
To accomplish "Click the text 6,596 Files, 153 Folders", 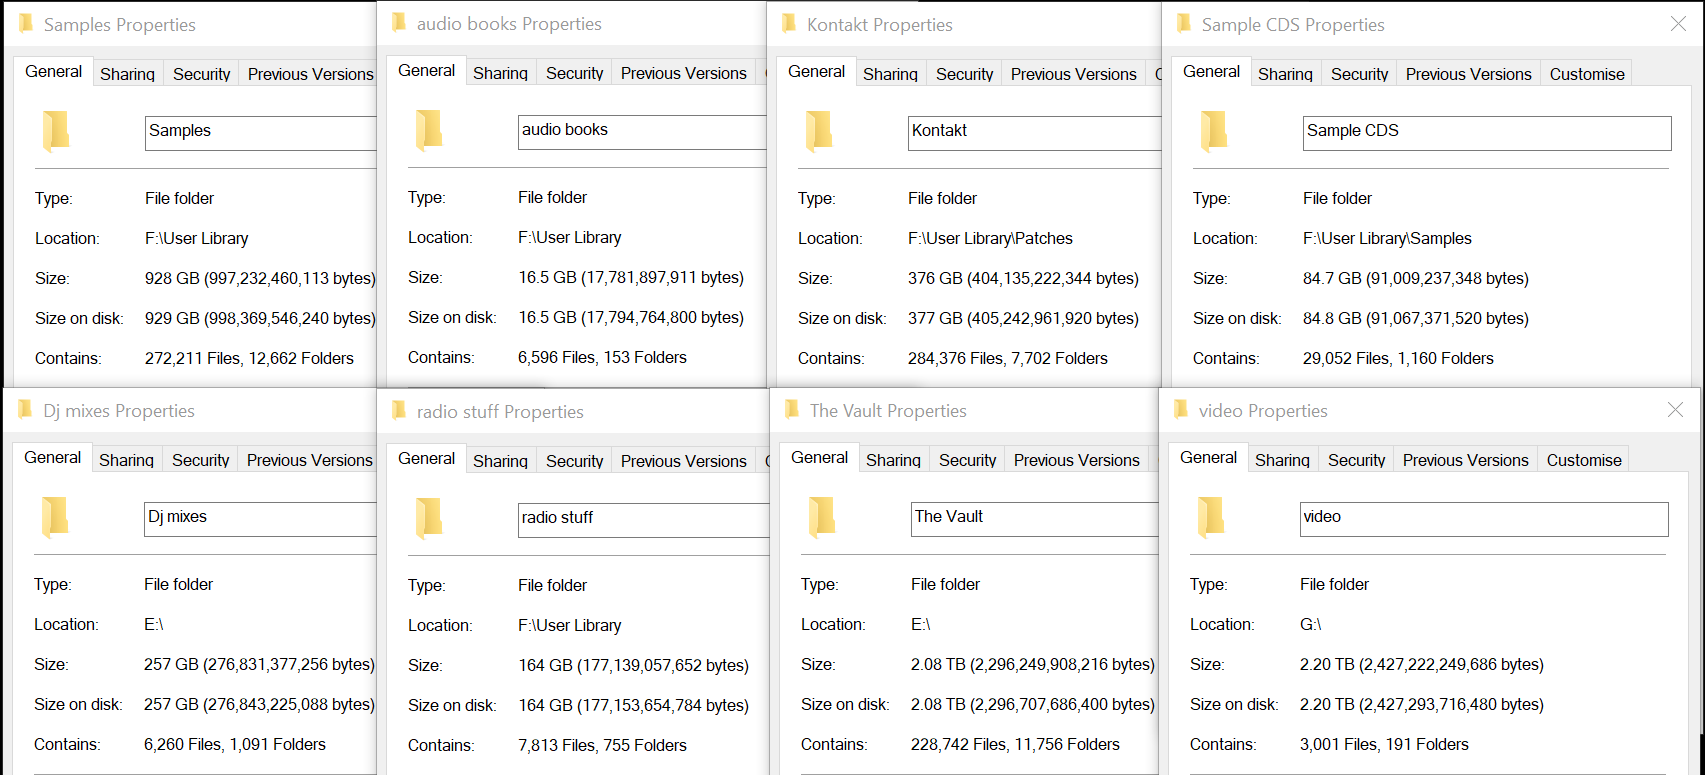I will (602, 357).
